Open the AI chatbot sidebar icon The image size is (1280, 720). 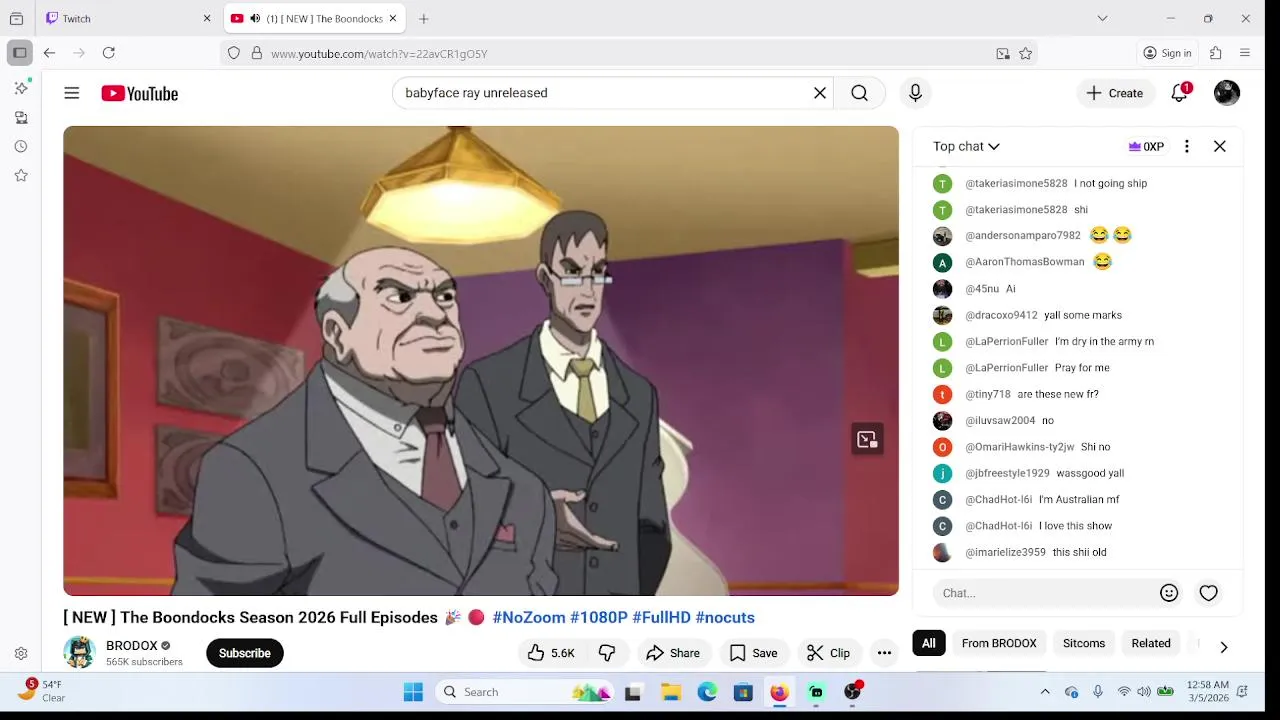[21, 88]
